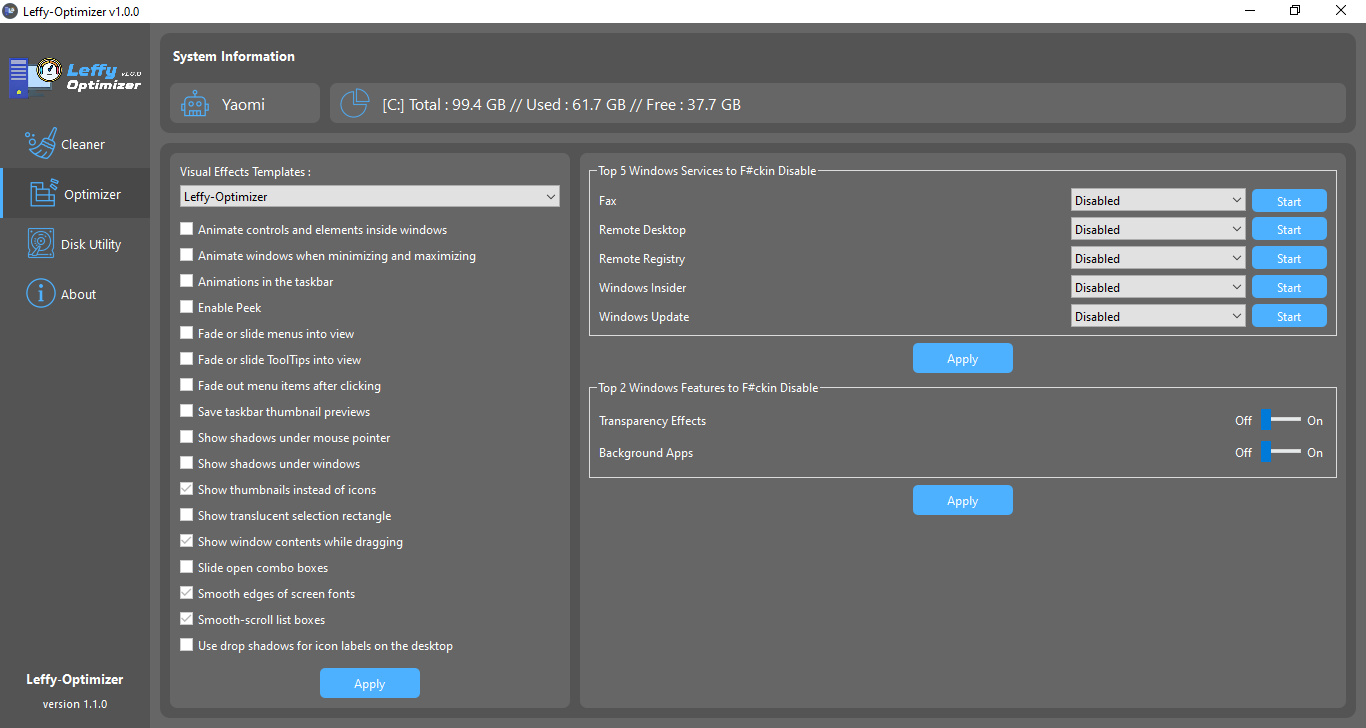The height and width of the screenshot is (728, 1366).
Task: Click the pie chart disk usage icon
Action: [x=355, y=103]
